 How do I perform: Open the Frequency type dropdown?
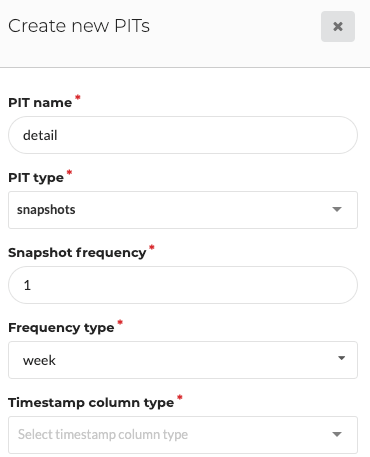[183, 360]
